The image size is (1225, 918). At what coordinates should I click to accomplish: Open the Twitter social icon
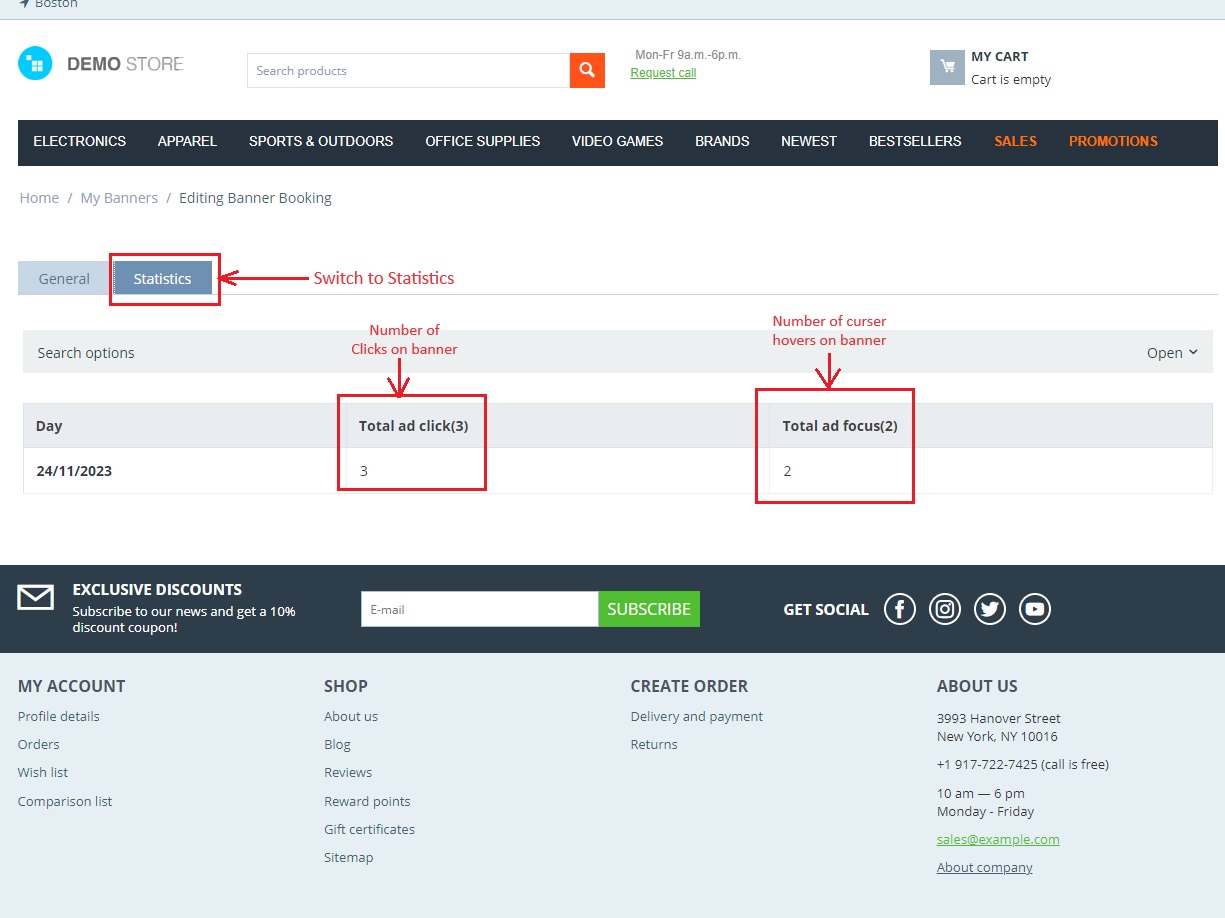990,609
